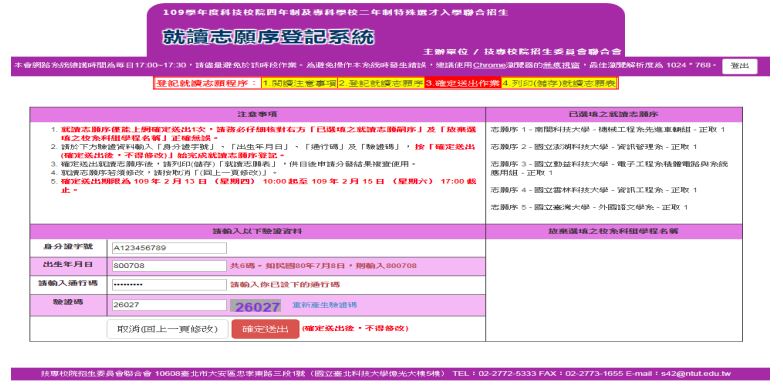This screenshot has height=392, width=783.
Task: Click the 26027 captcha image
Action: (257, 306)
